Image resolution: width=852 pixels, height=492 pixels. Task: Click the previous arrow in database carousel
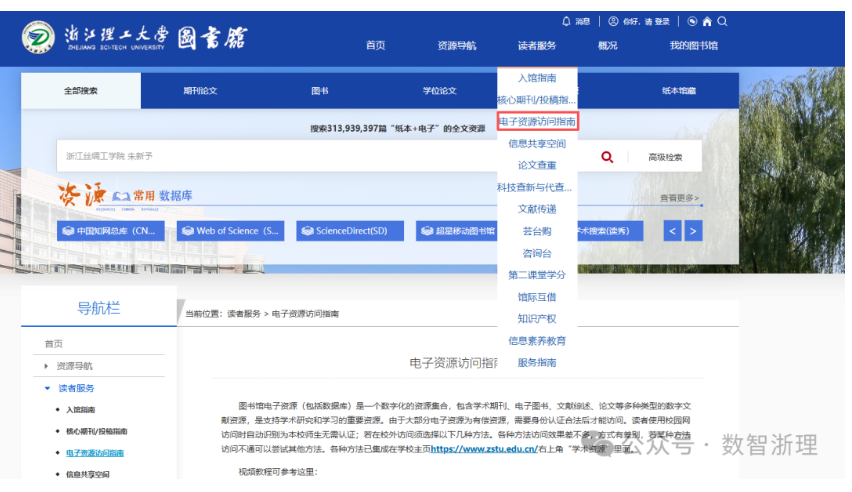pos(673,231)
